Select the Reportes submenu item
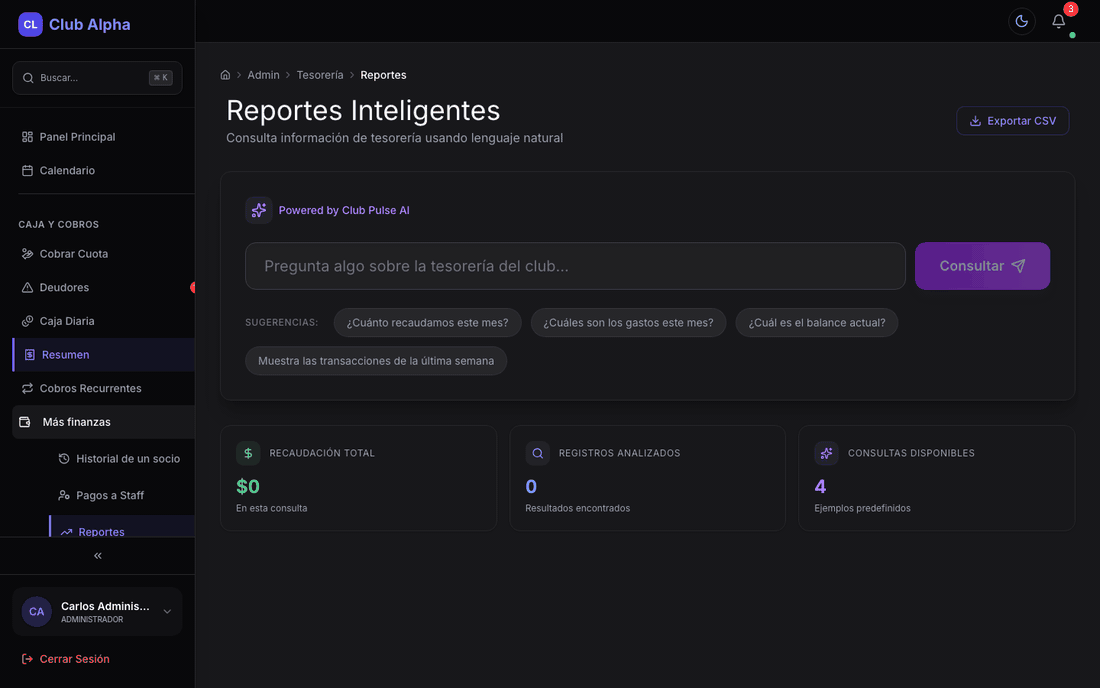The width and height of the screenshot is (1100, 688). point(121,527)
